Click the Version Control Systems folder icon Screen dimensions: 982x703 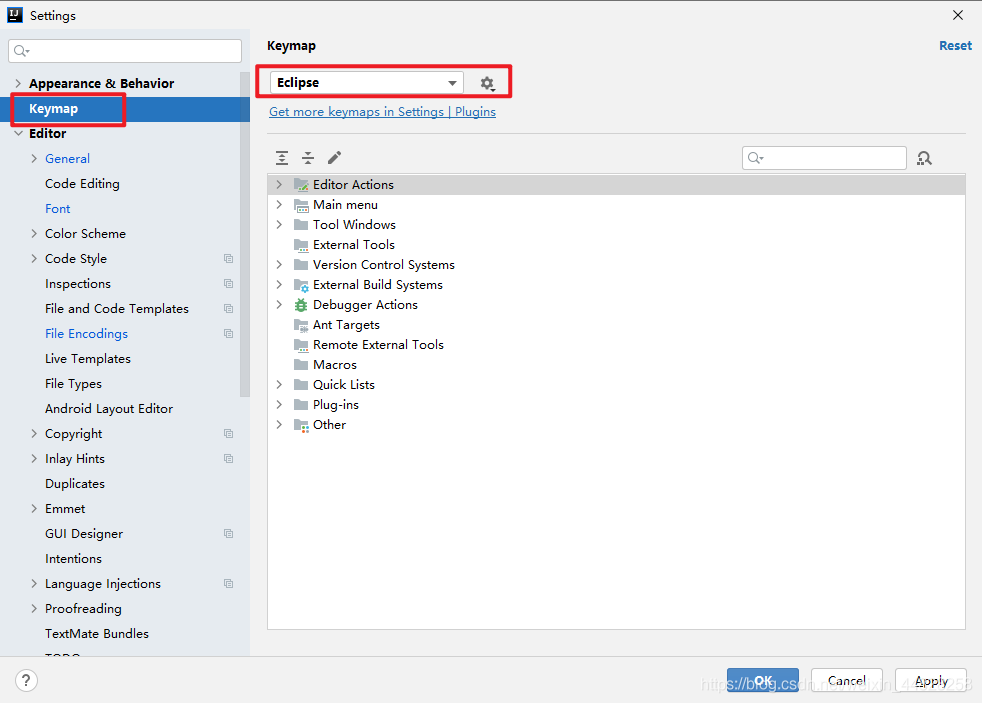tap(301, 265)
